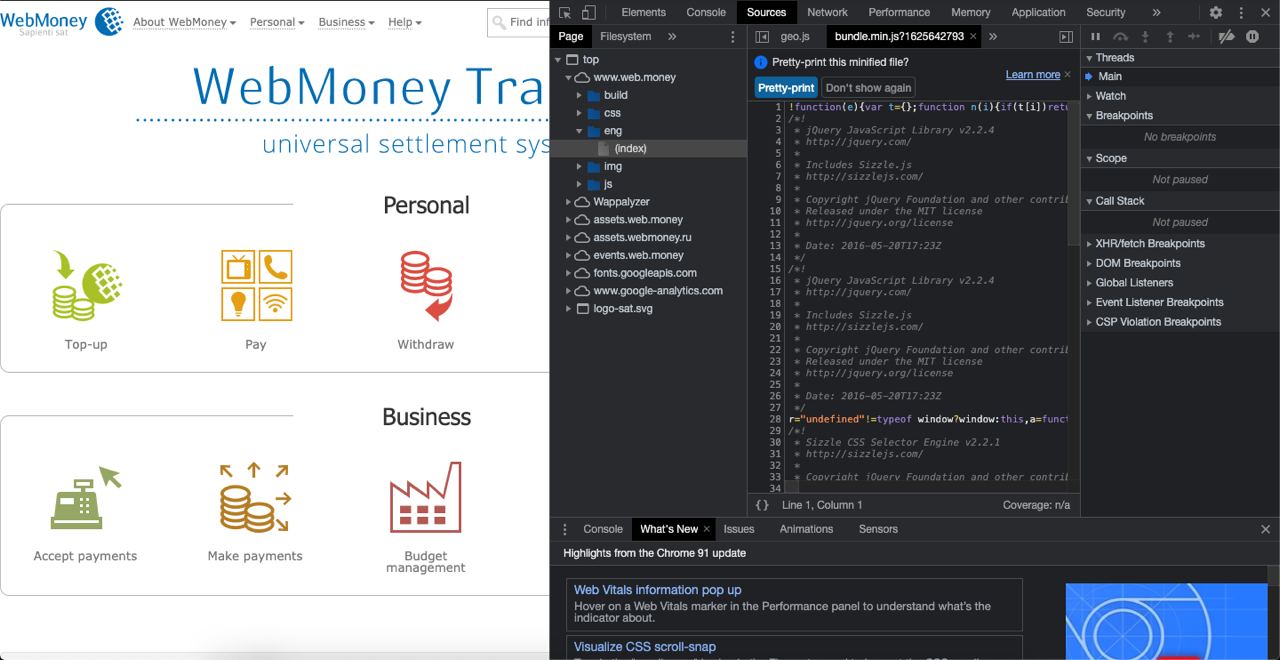Collapse the Call Stack section
The image size is (1280, 660).
(x=1089, y=201)
